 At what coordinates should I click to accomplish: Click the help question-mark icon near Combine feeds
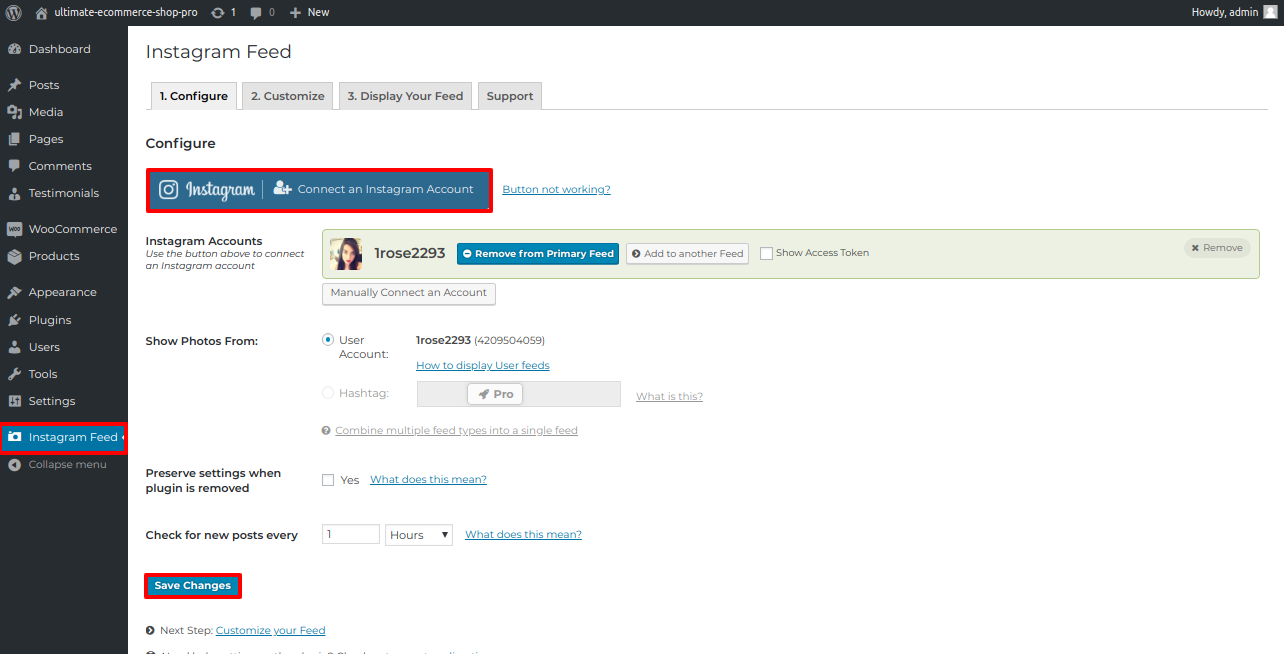326,431
